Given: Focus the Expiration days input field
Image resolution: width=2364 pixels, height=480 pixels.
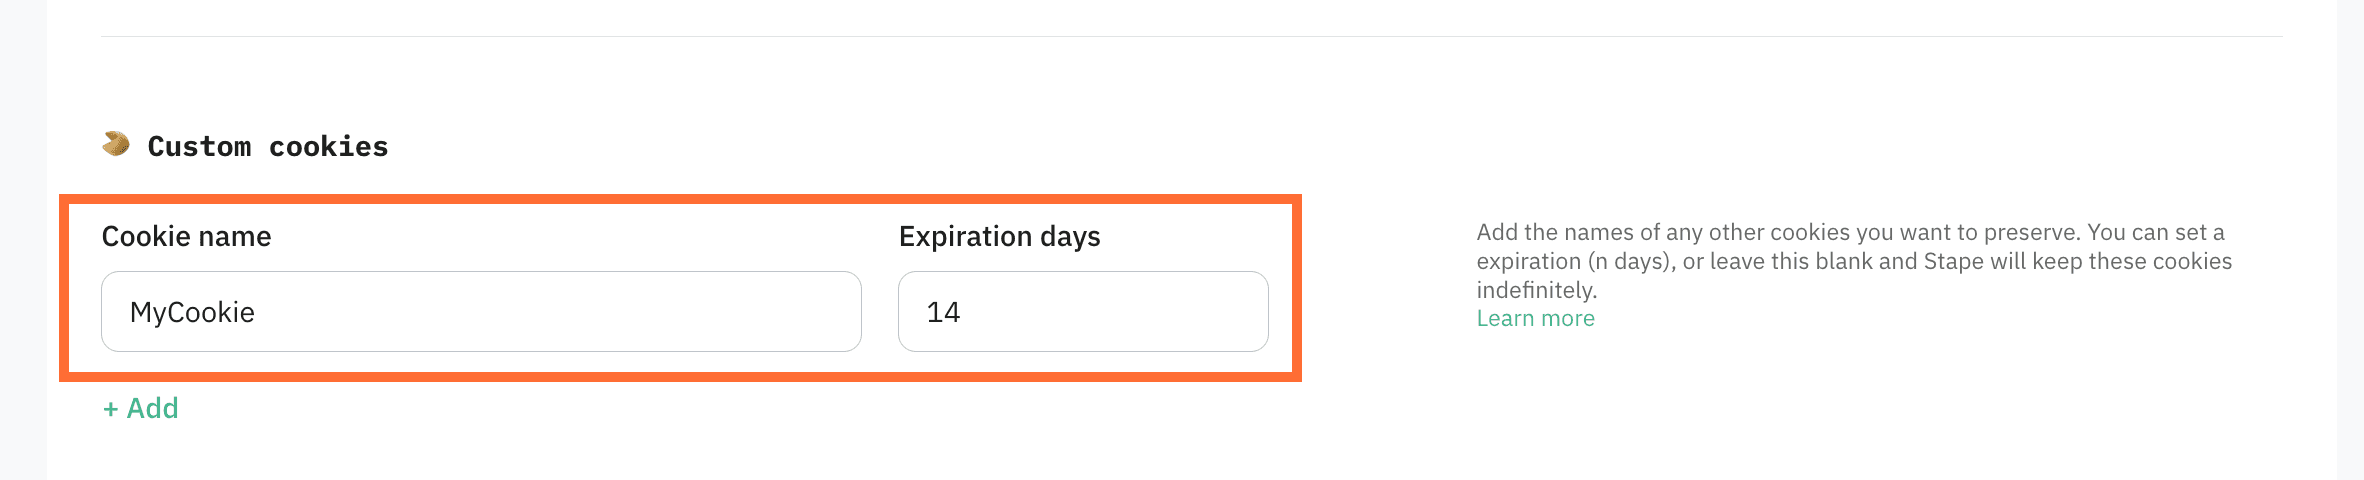Looking at the screenshot, I should tap(1082, 311).
